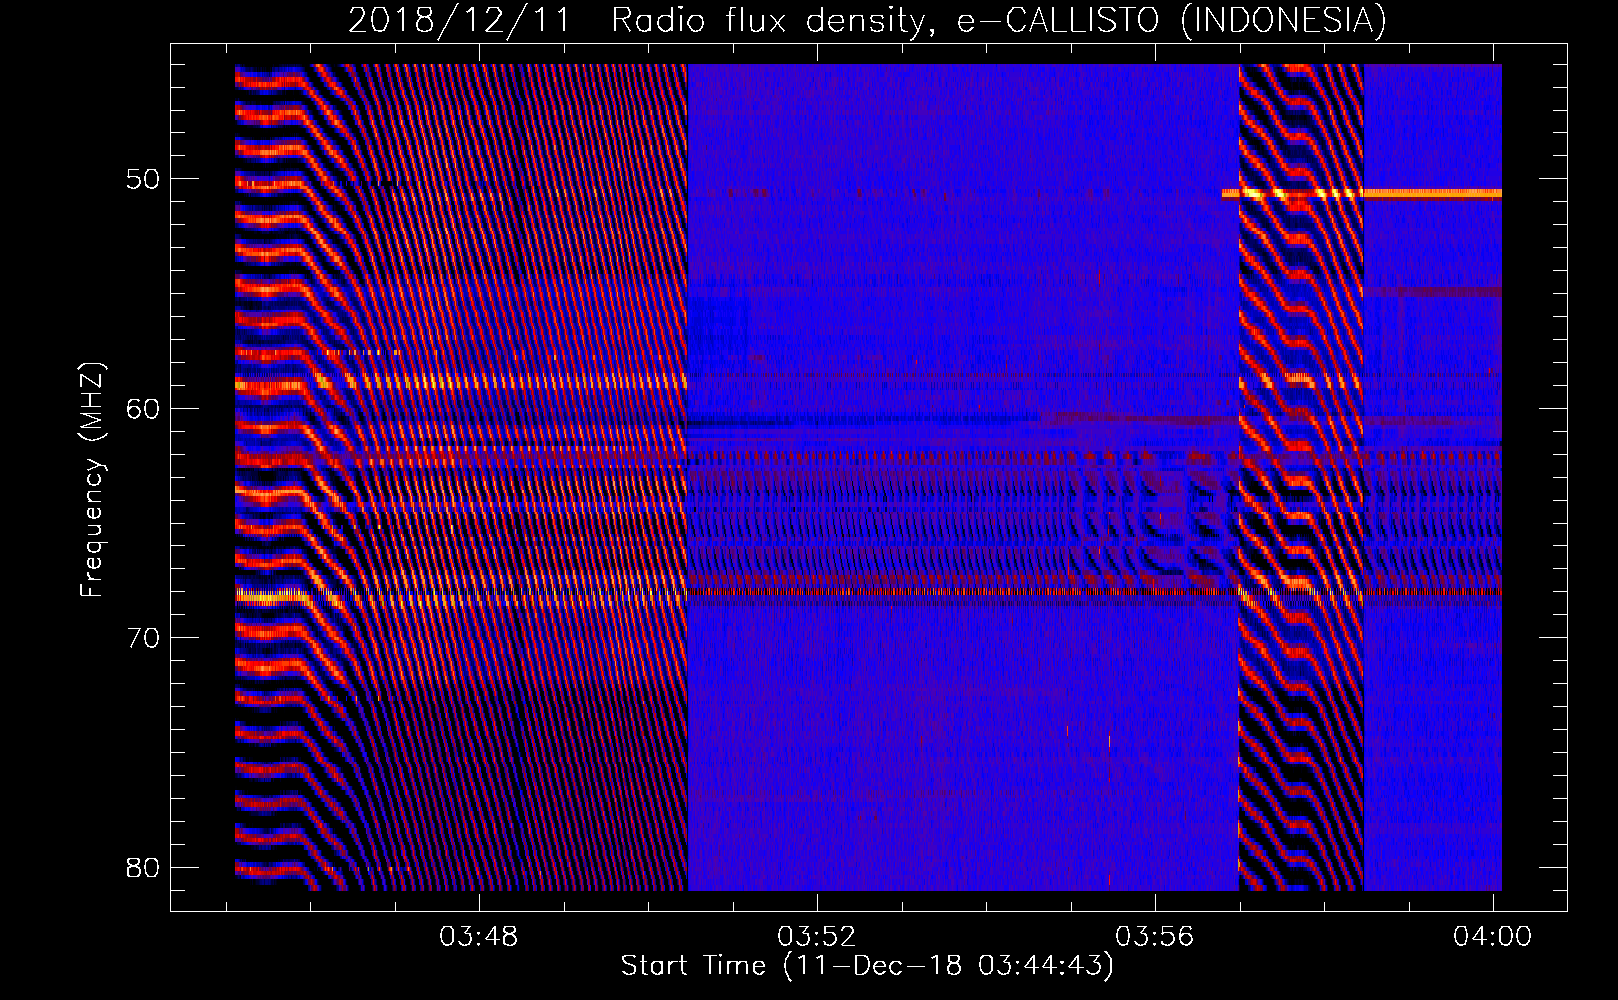Click the "Frequency (MHZ)" axis label
The image size is (1618, 1000).
92,480
